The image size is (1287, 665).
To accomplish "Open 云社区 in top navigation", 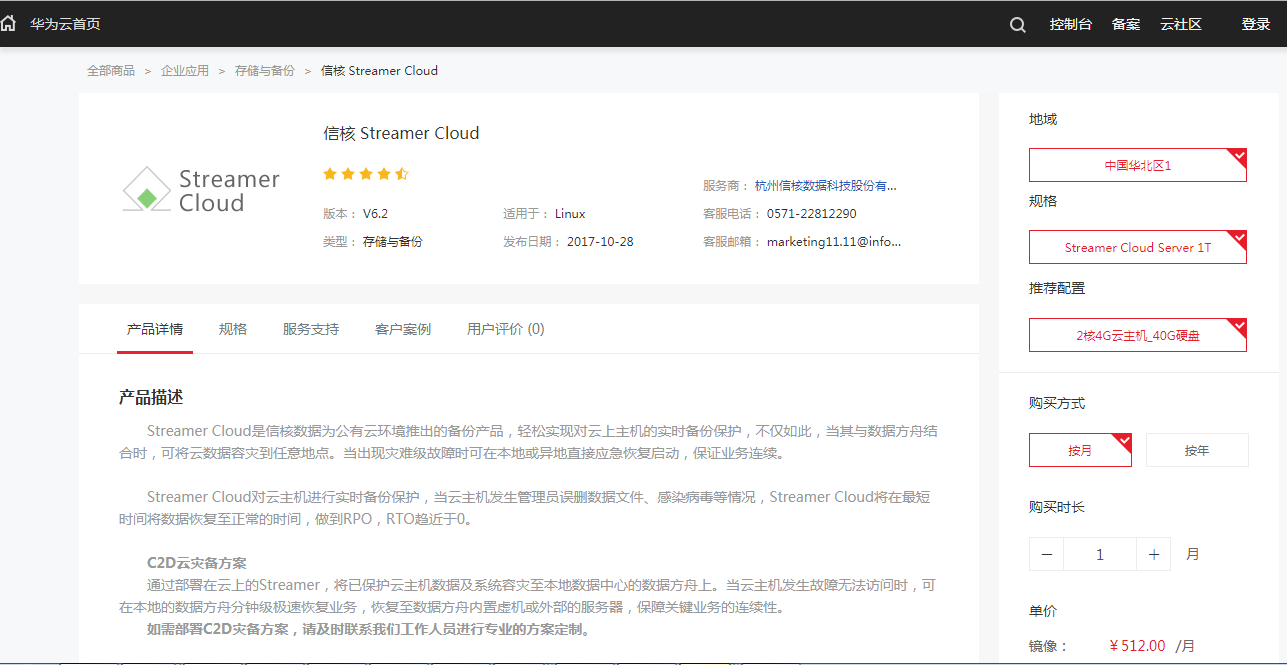I will pos(1181,24).
